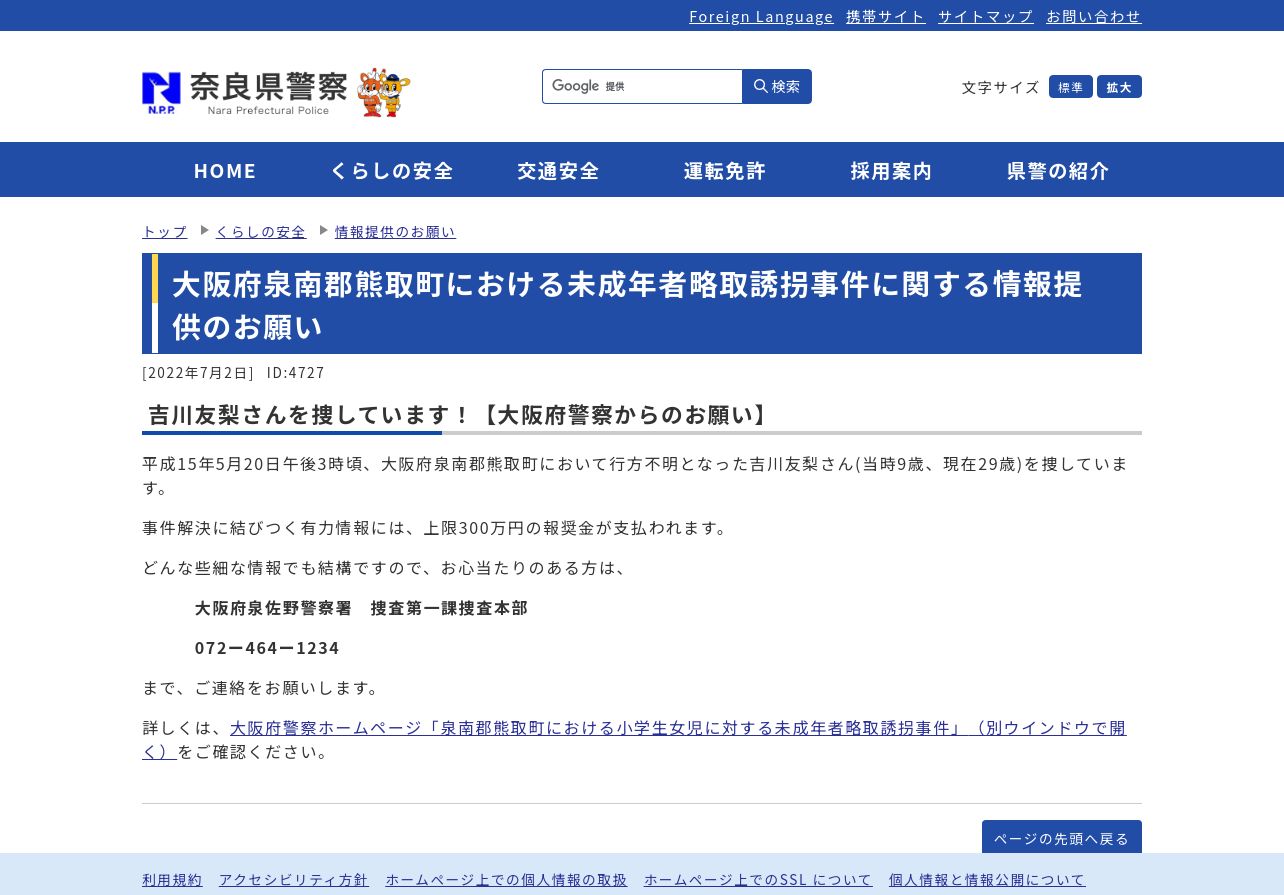Image resolution: width=1284 pixels, height=895 pixels.
Task: Open ホームページ上での個人情報の取扱 footer link
Action: (x=507, y=880)
